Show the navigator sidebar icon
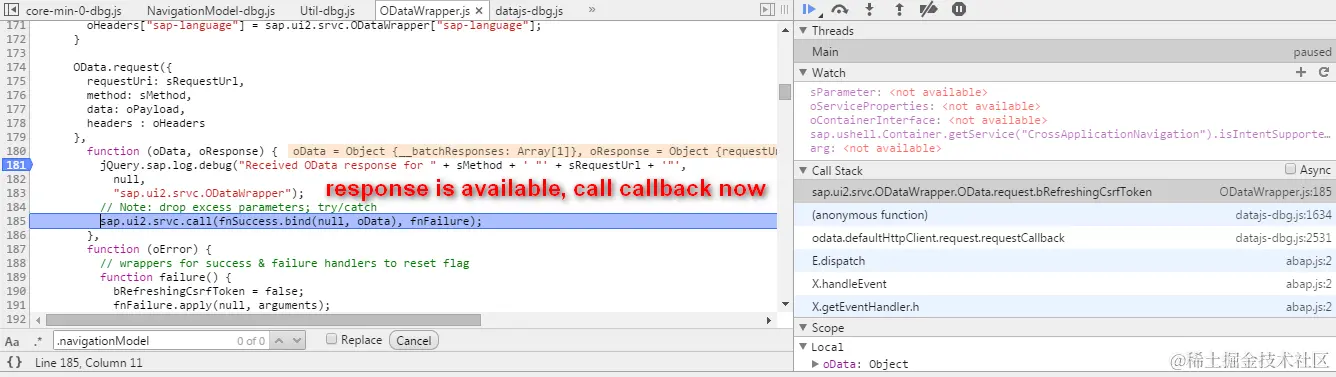 [10, 9]
